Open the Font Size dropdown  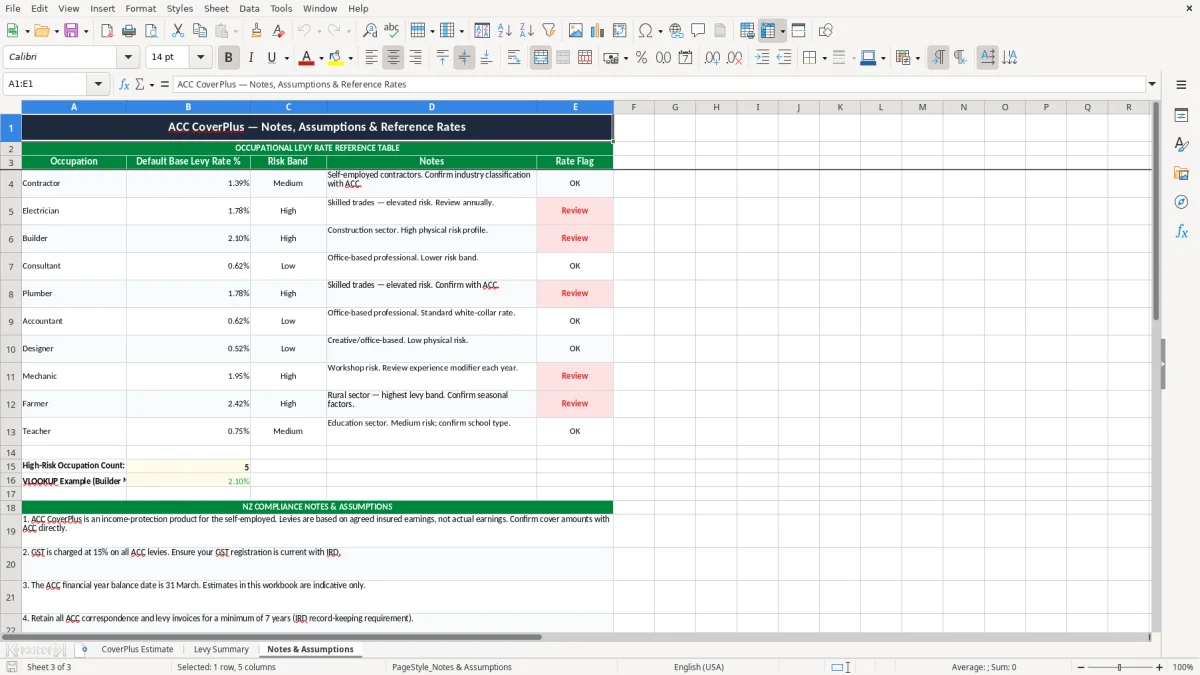[200, 58]
